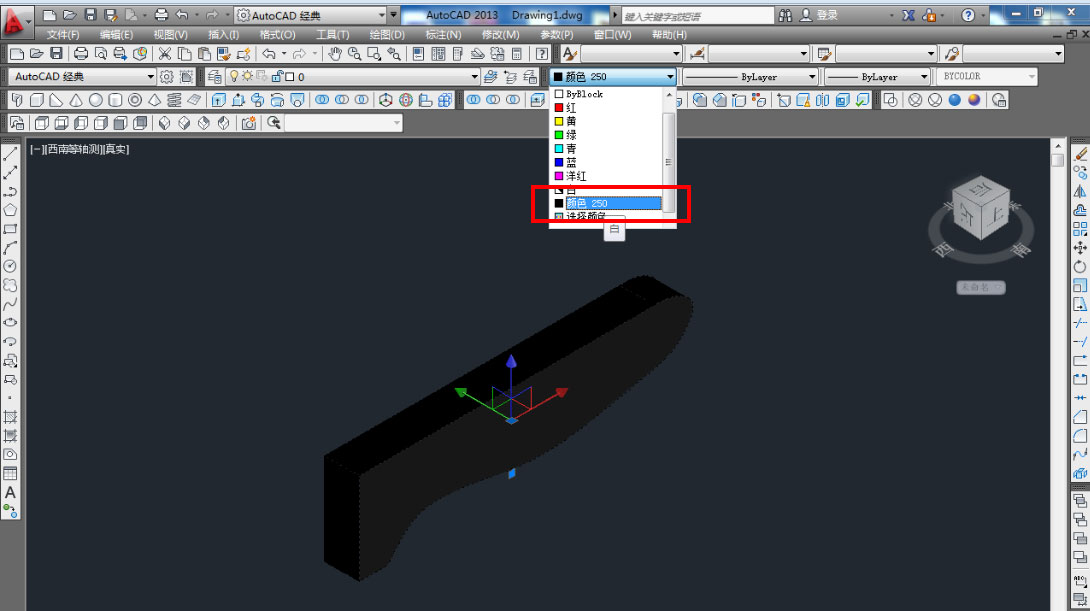Open the Layer Properties Manager icon
This screenshot has width=1090, height=611.
(x=214, y=77)
